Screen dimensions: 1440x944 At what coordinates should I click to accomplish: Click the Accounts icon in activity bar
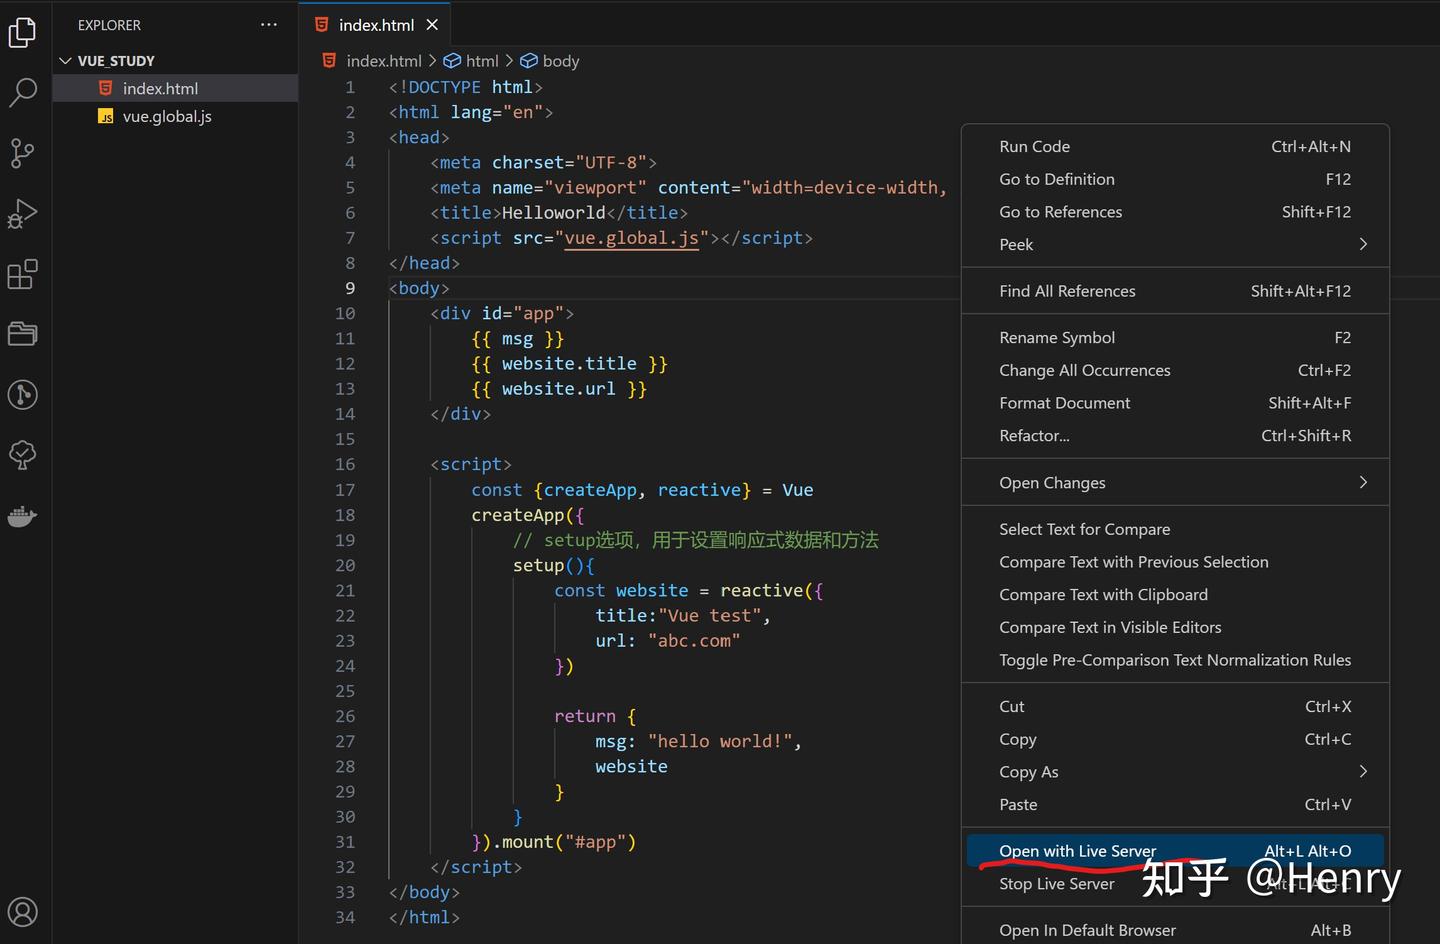[x=22, y=911]
